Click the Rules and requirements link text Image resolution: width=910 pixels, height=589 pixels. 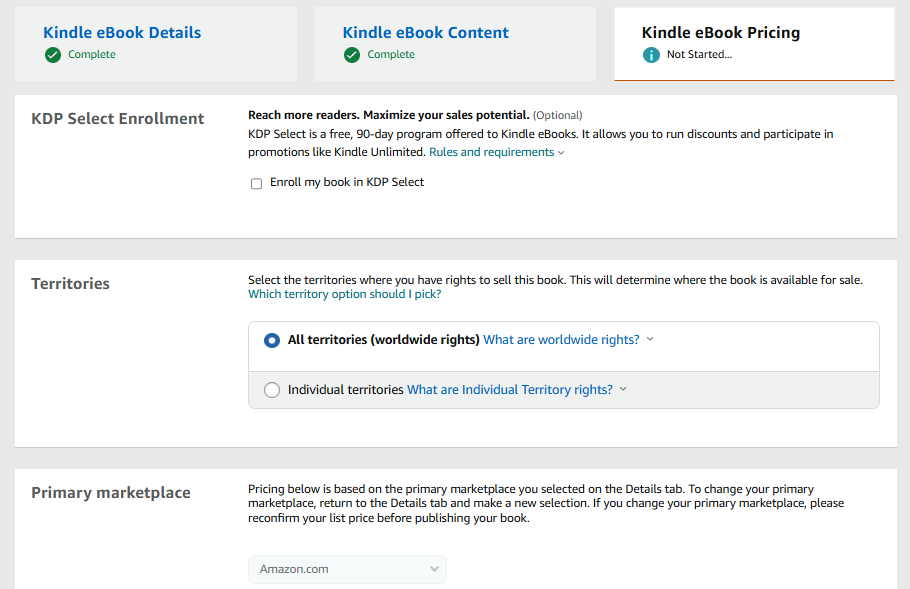(x=491, y=153)
